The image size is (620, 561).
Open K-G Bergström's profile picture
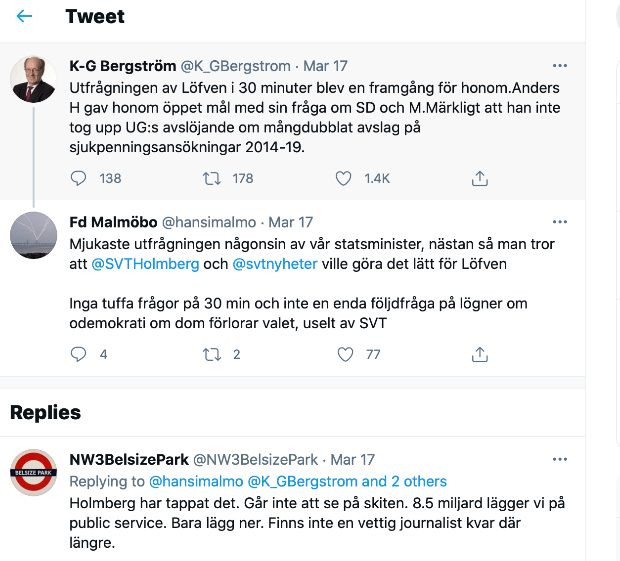[33, 79]
